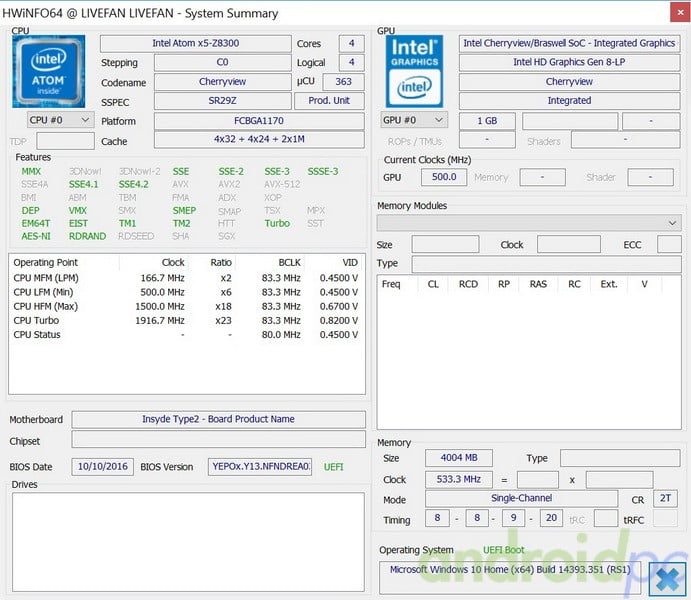Image resolution: width=691 pixels, height=600 pixels.
Task: Click the memory timing value 20
Action: point(551,518)
